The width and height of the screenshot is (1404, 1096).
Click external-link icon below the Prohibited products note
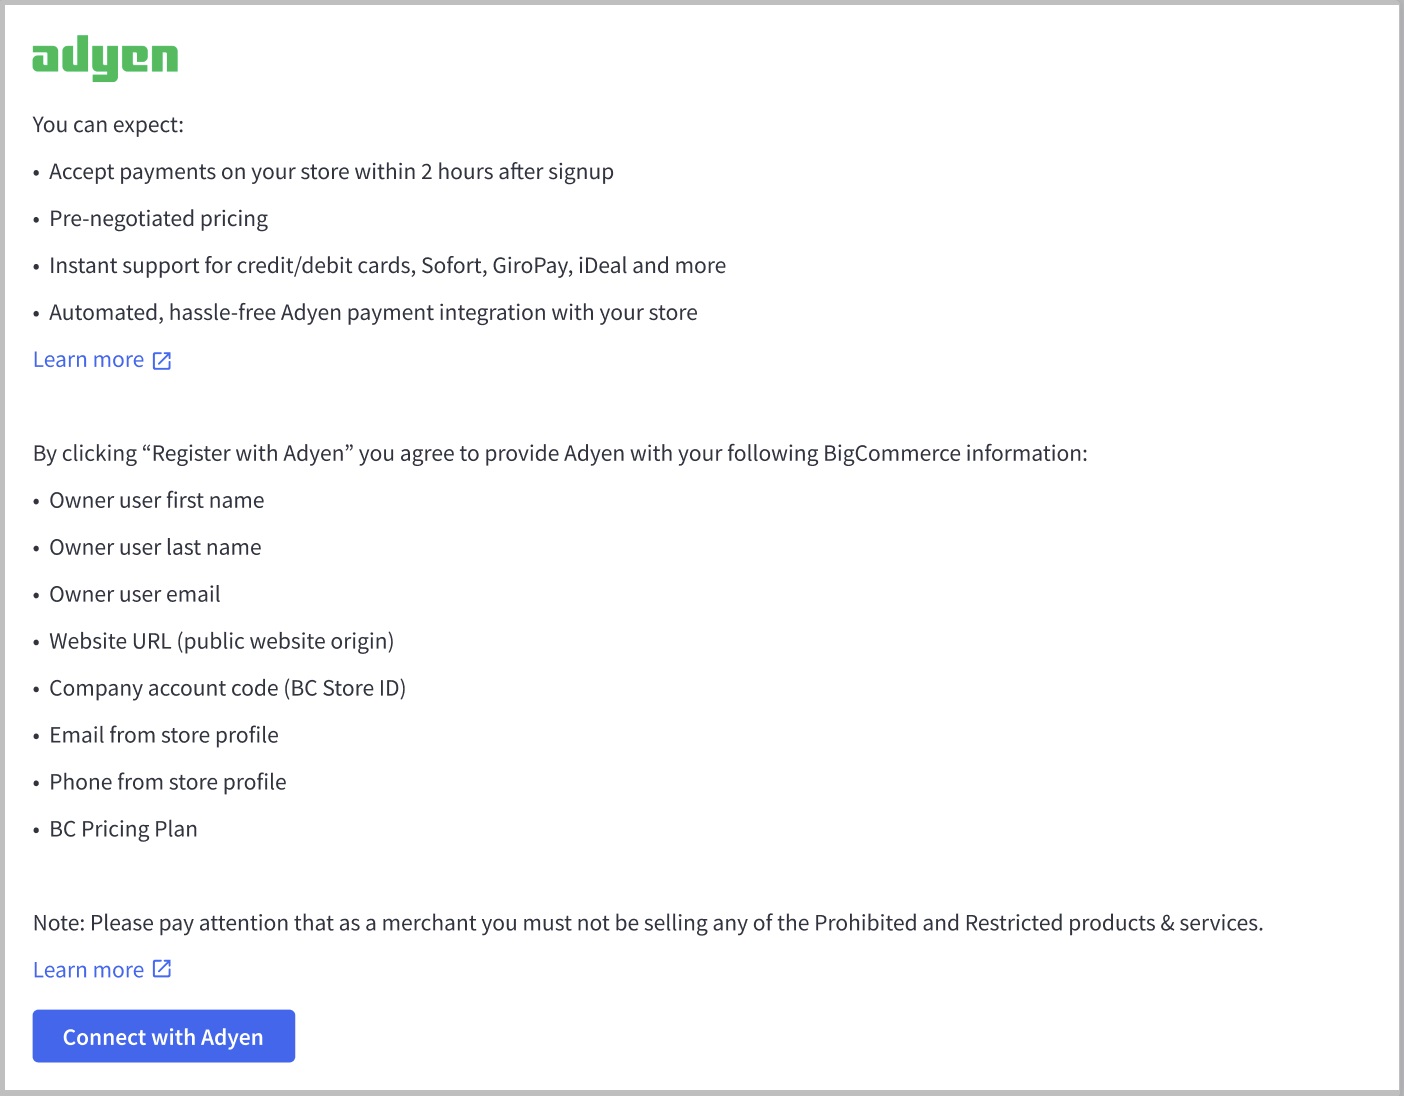click(162, 969)
